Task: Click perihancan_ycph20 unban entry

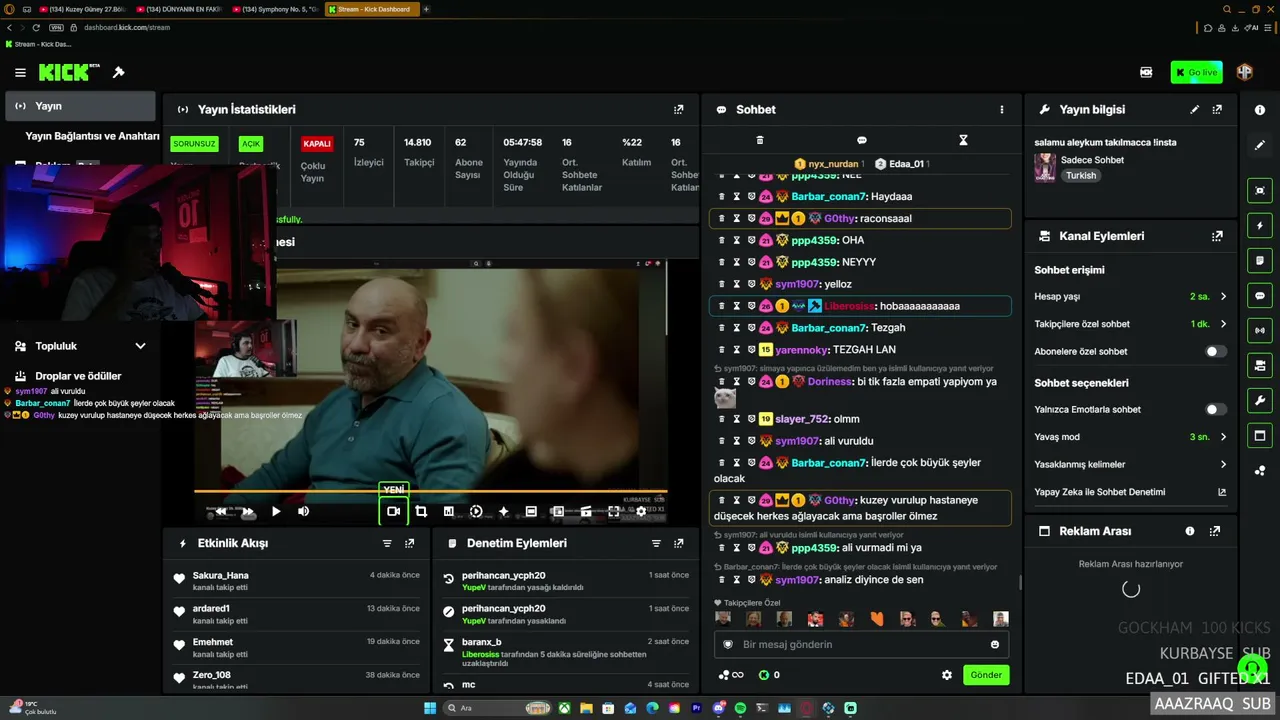Action: tap(567, 581)
